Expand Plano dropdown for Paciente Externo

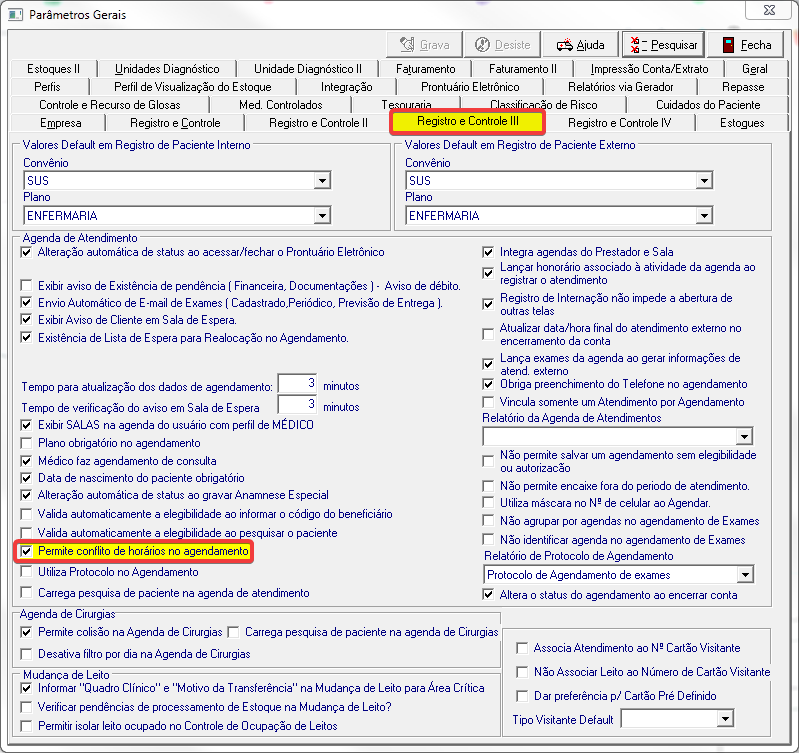[704, 216]
